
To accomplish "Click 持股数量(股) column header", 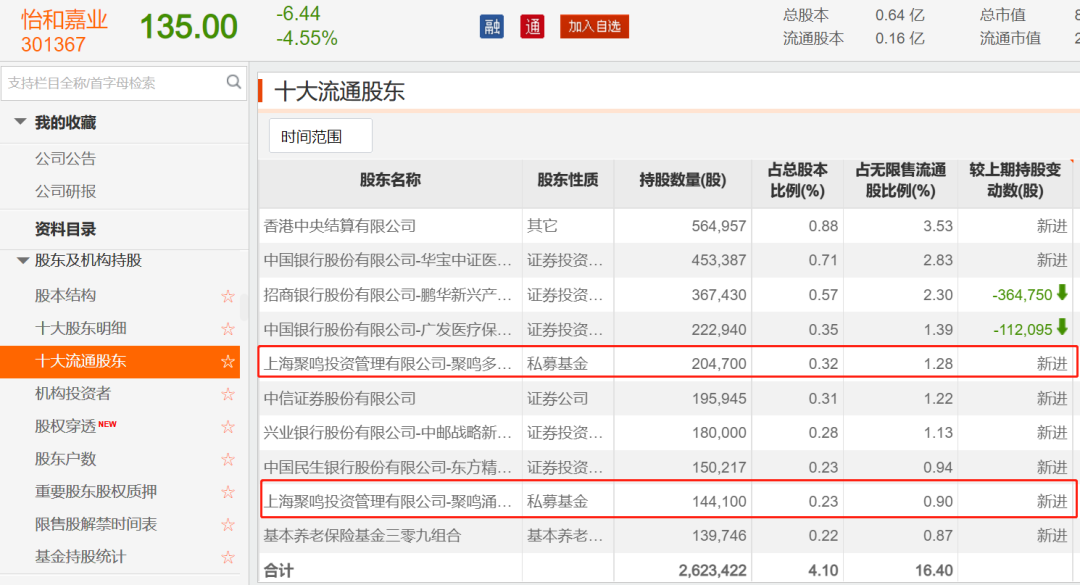I will tap(683, 181).
